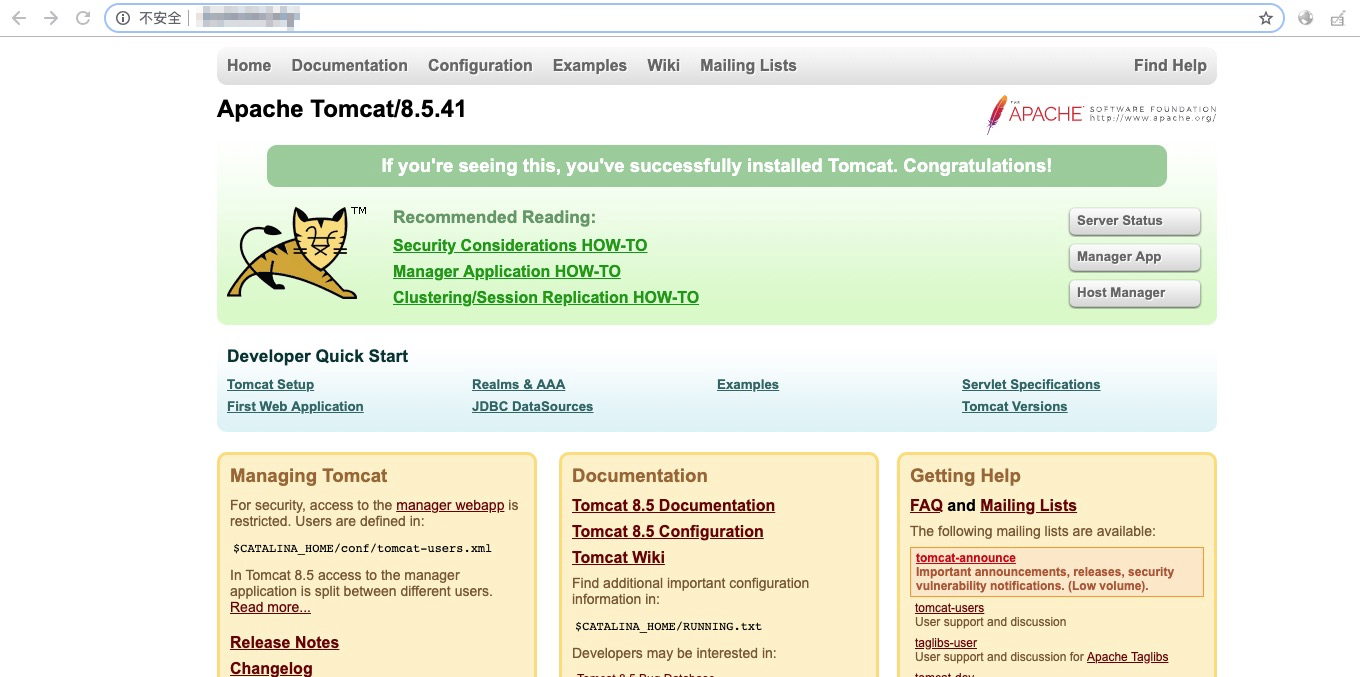Open Clustering/Session Replication HOW-TO link
Screen dimensions: 1360x677
546,298
